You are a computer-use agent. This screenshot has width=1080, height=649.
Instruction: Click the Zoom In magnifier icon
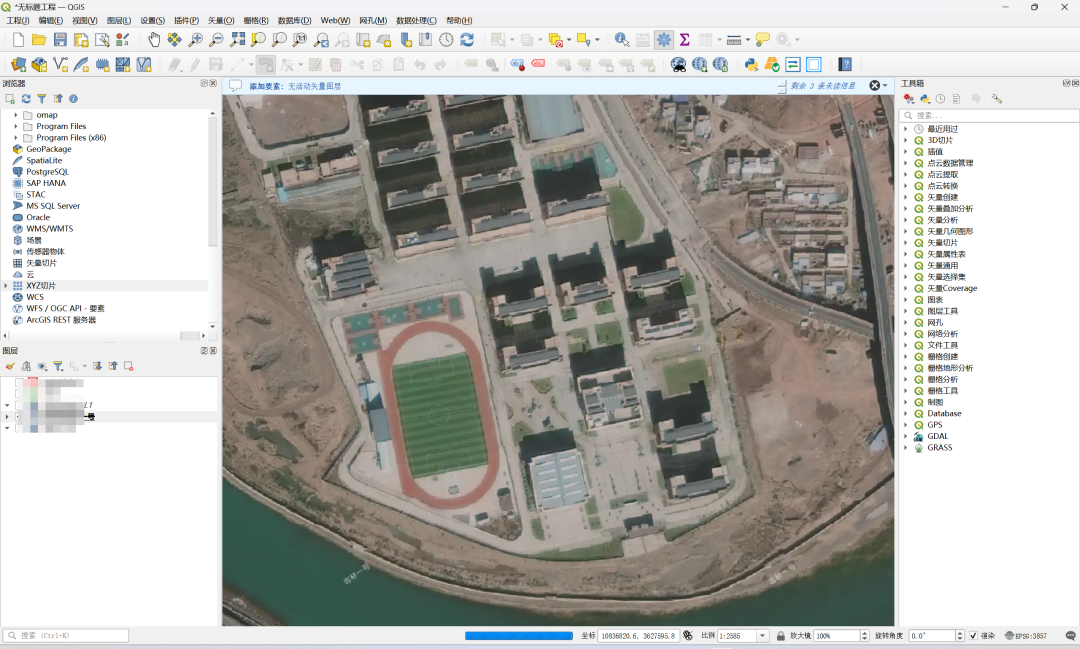pyautogui.click(x=196, y=40)
